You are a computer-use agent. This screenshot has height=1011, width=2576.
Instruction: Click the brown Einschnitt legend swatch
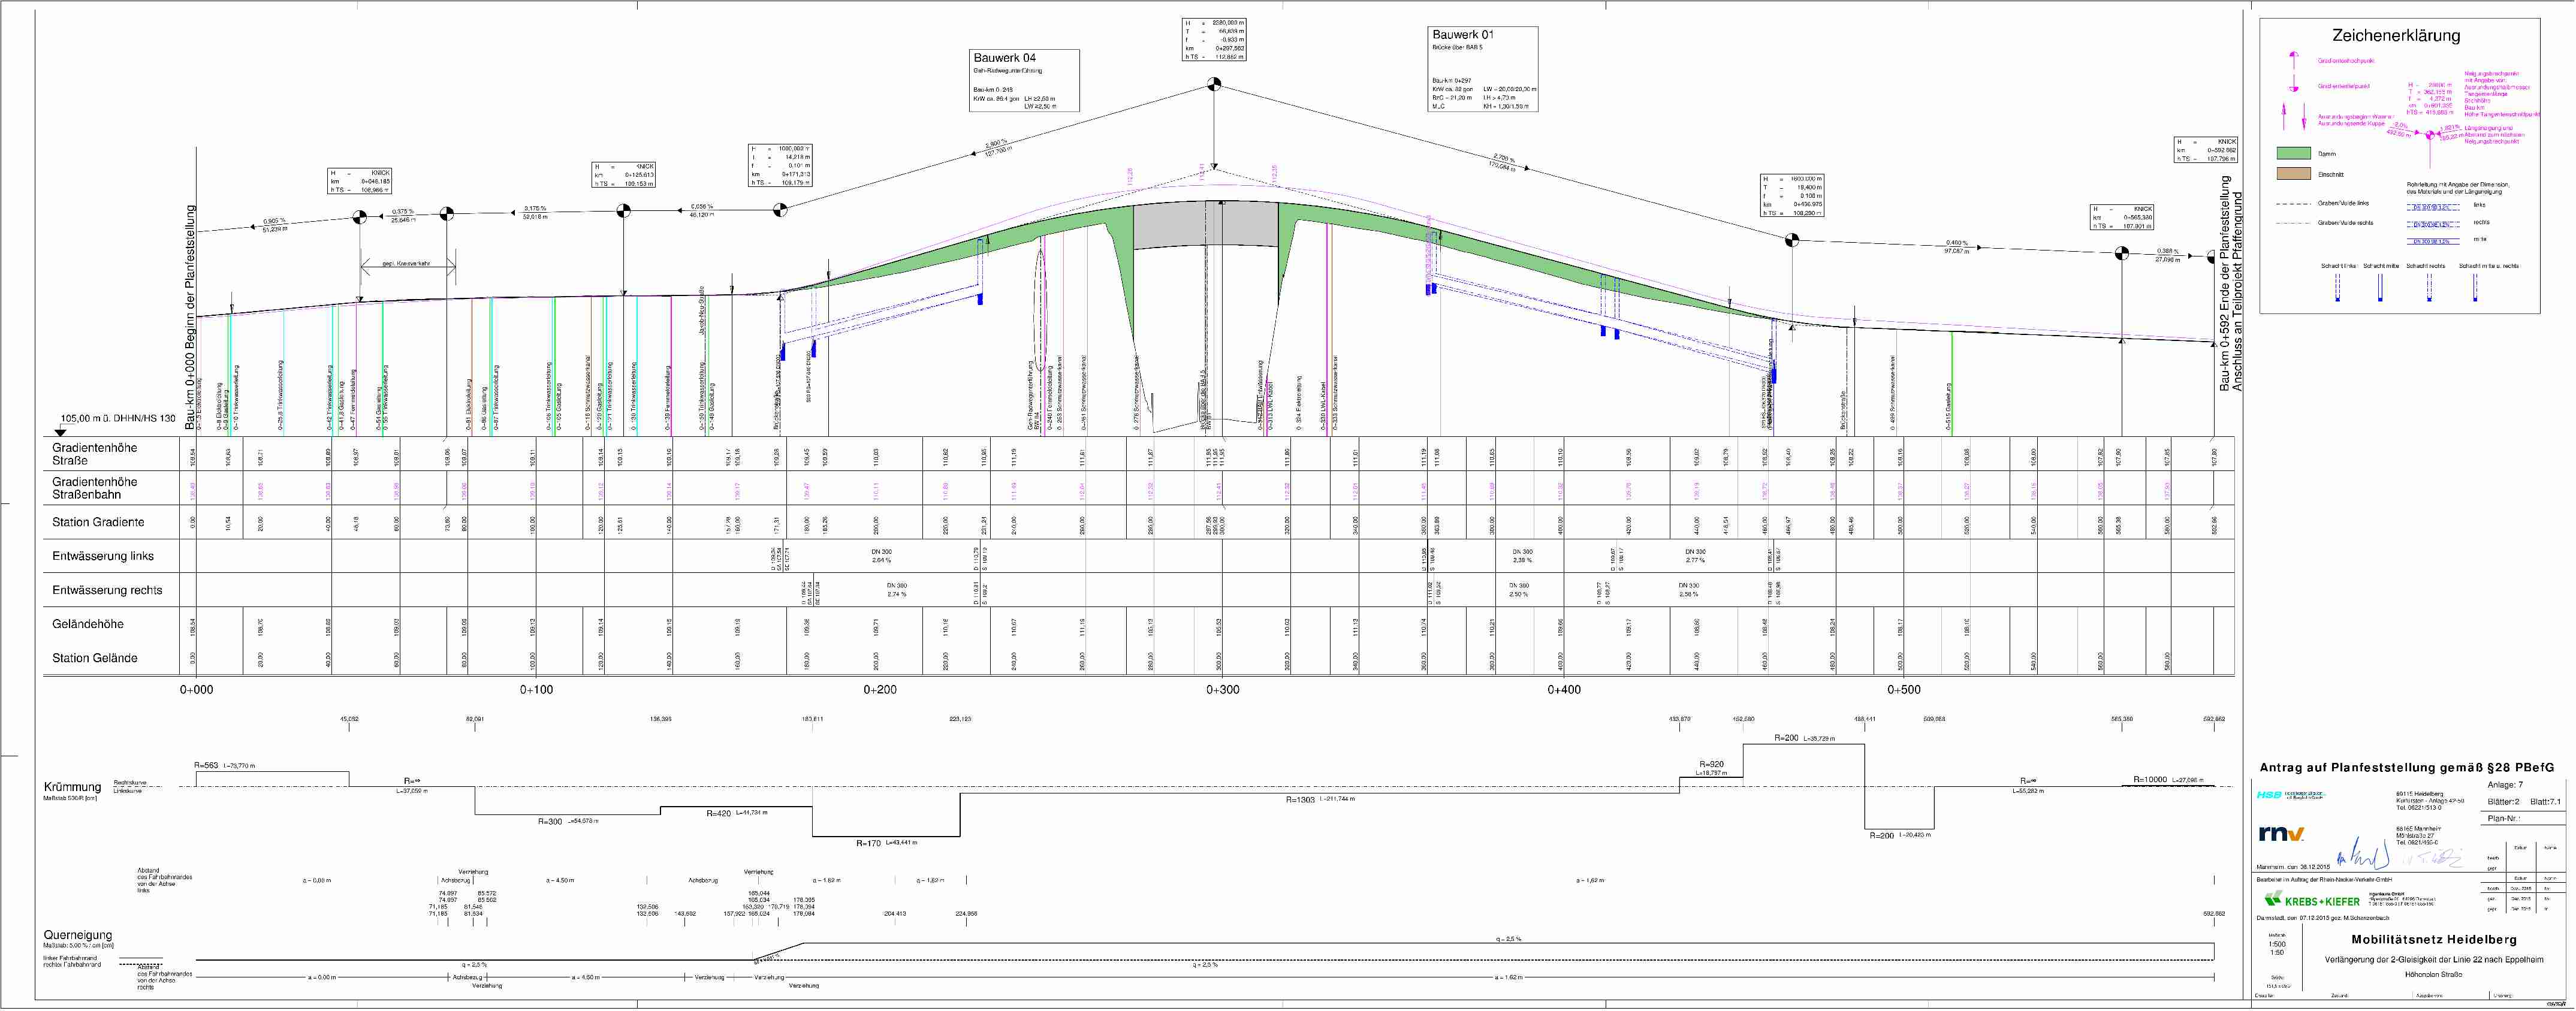(2293, 173)
